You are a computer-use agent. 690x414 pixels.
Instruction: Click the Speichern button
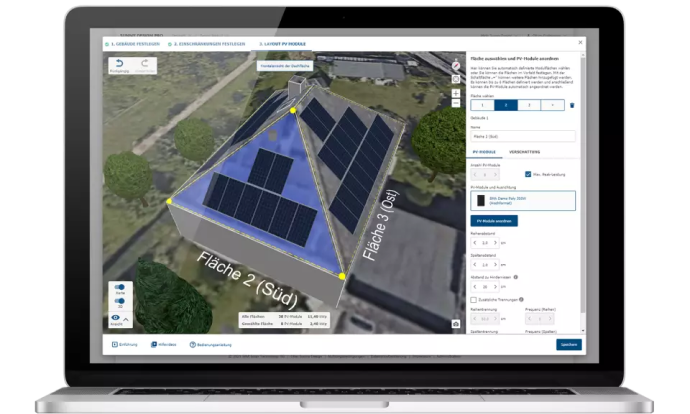pos(569,344)
